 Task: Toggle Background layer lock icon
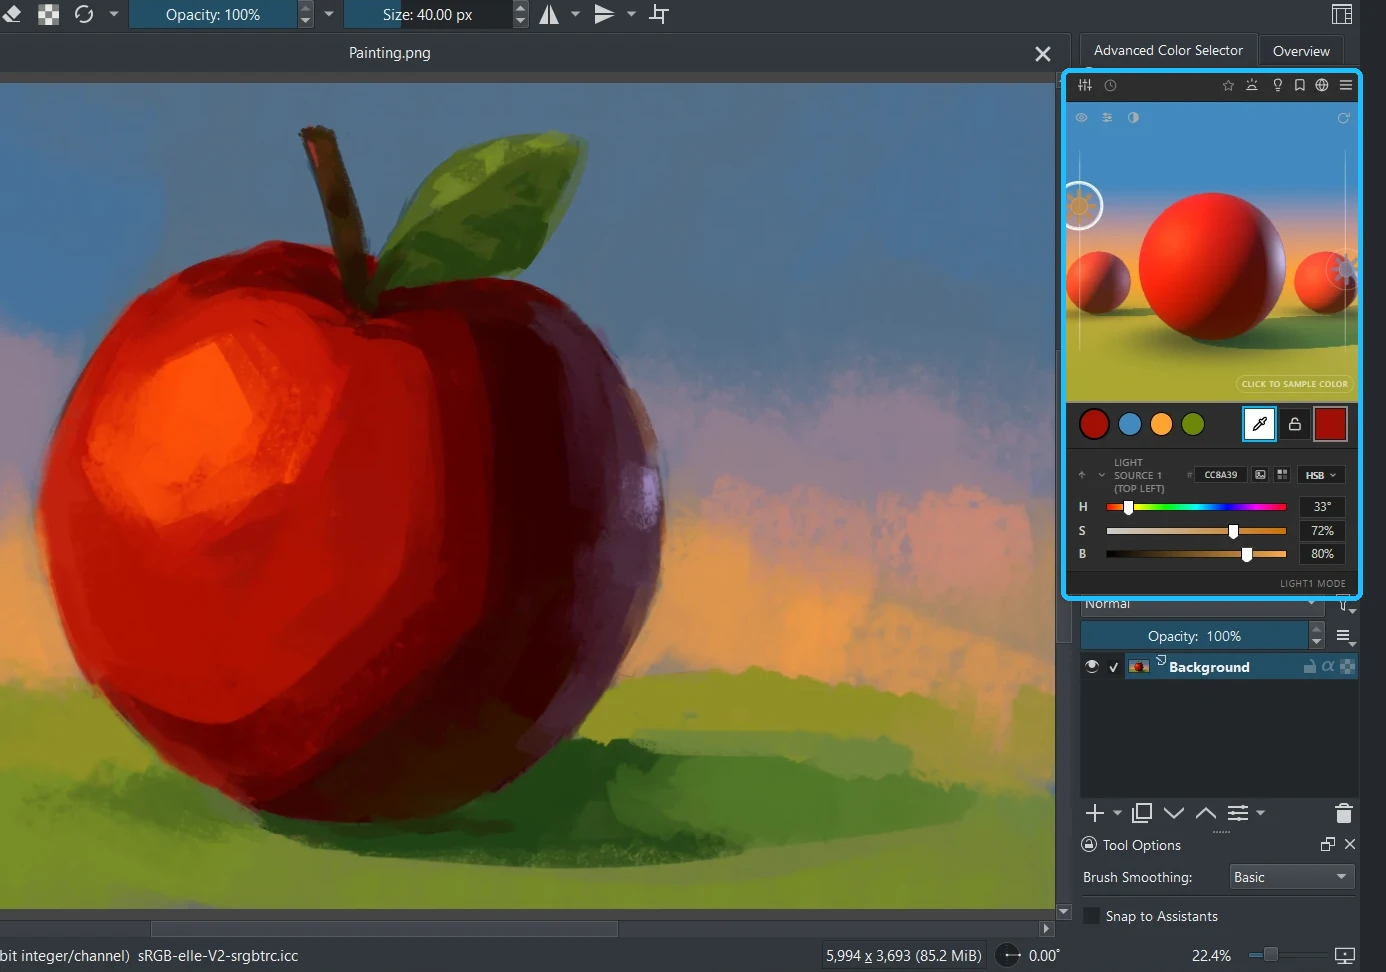pos(1309,666)
